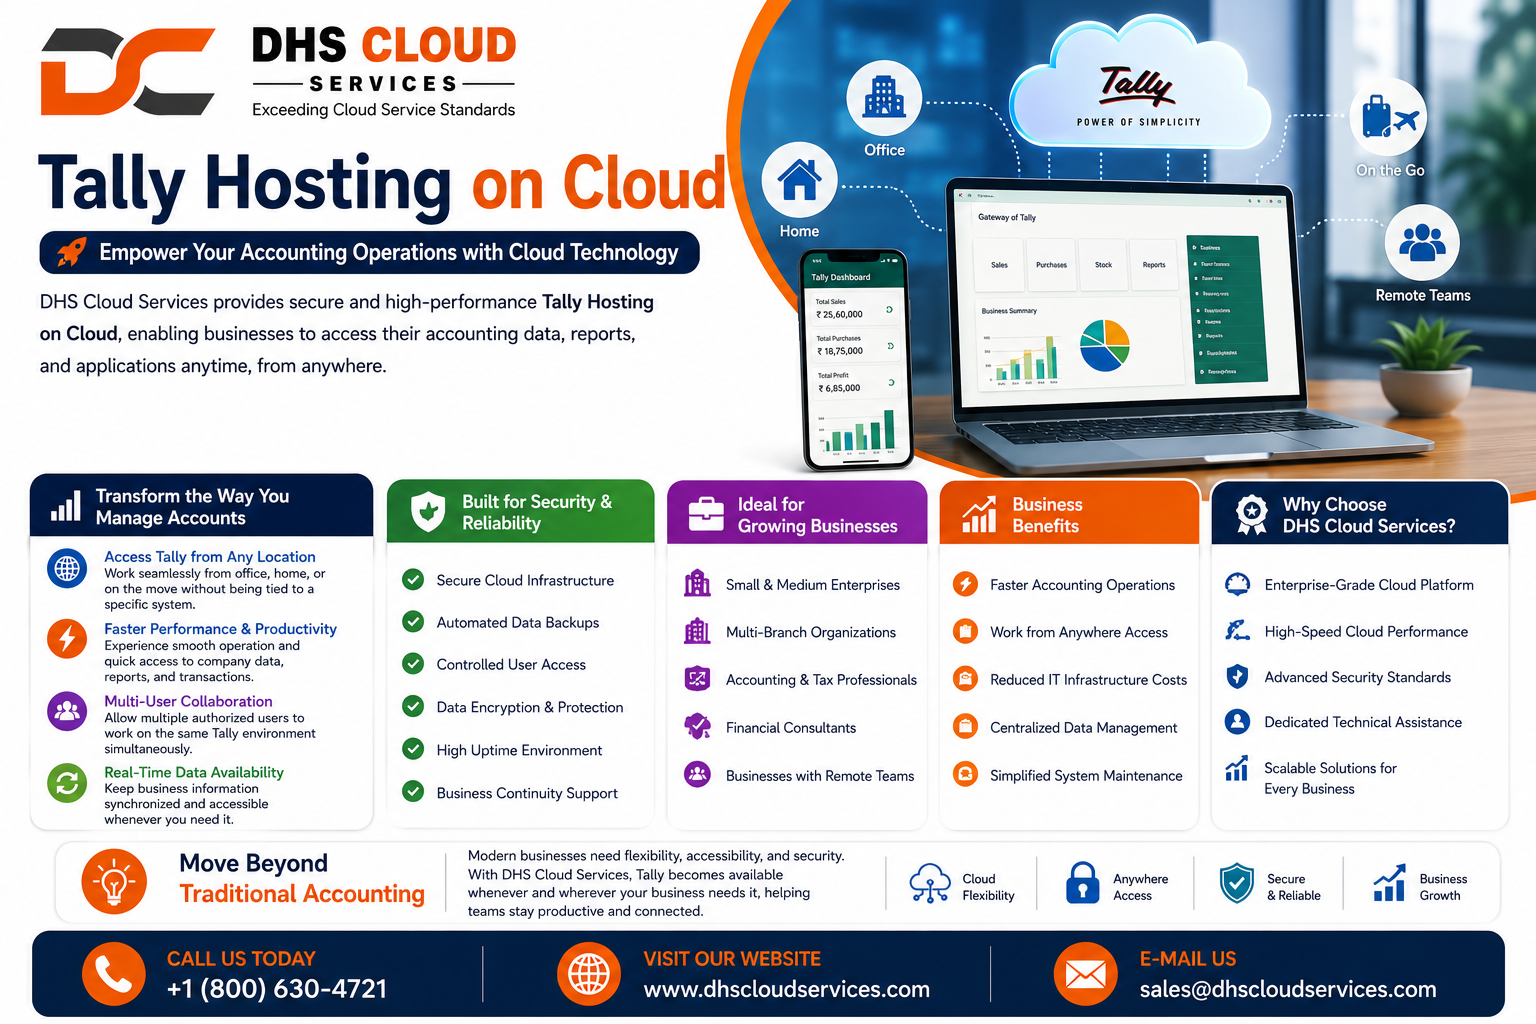Click the Home house icon
The width and height of the screenshot is (1536, 1024).
pos(799,181)
